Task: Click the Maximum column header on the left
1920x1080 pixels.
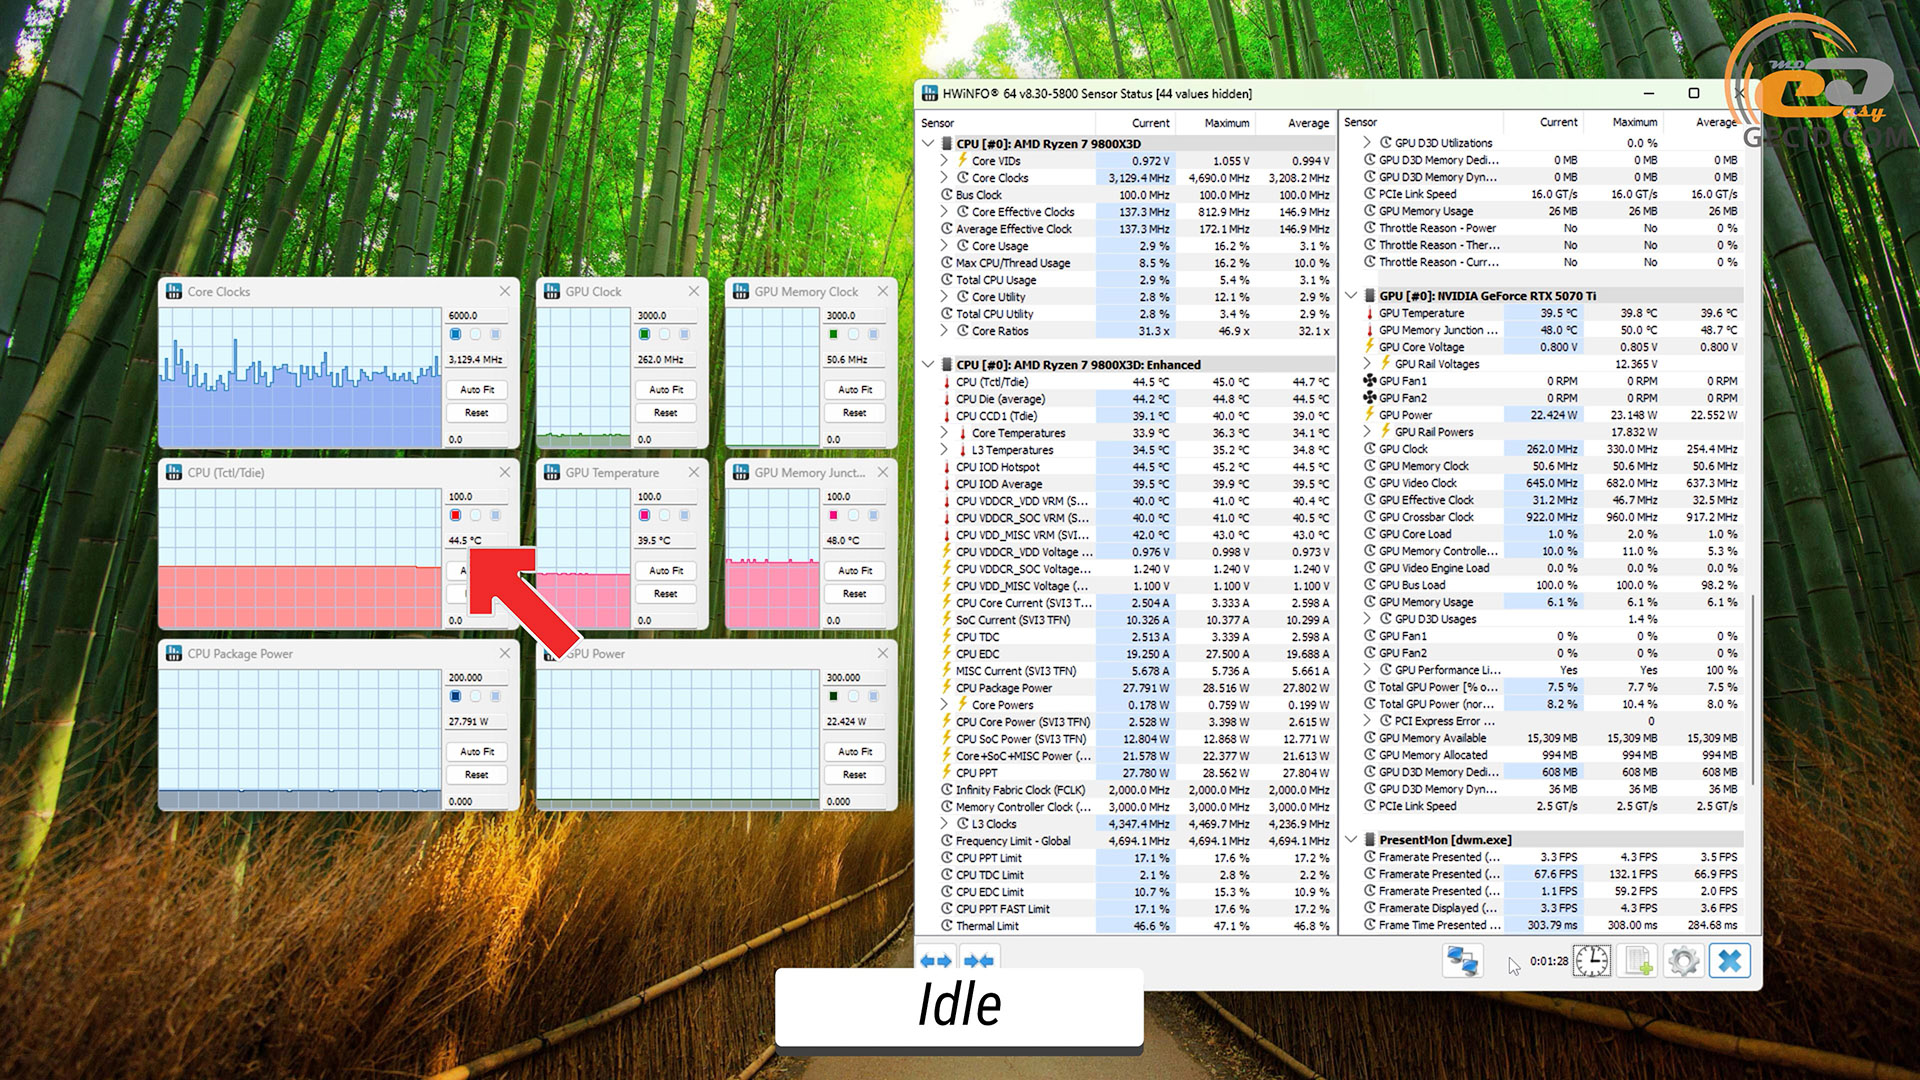Action: point(1226,123)
